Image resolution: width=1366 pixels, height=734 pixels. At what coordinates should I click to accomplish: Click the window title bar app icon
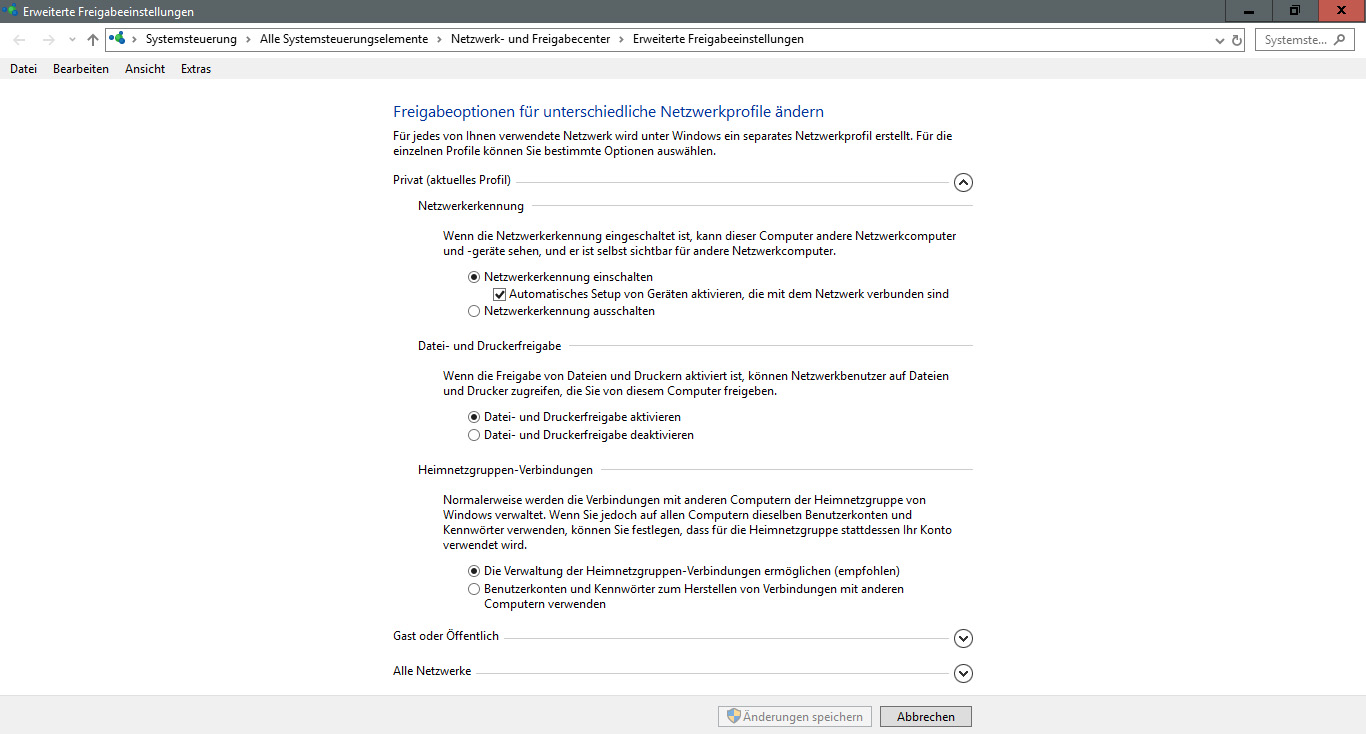(11, 11)
